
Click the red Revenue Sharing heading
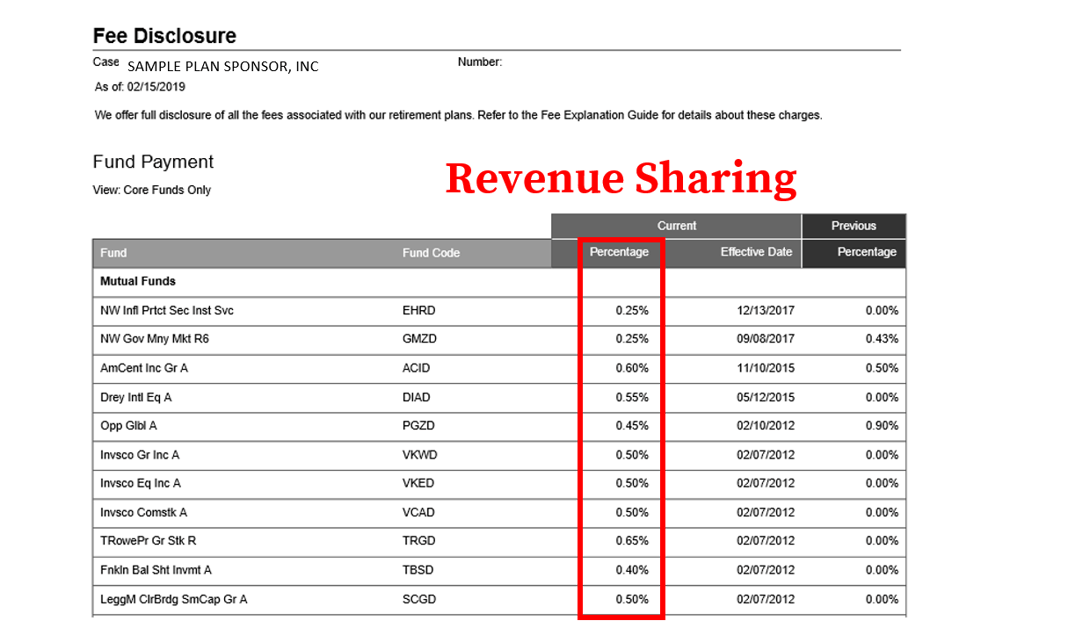click(620, 178)
